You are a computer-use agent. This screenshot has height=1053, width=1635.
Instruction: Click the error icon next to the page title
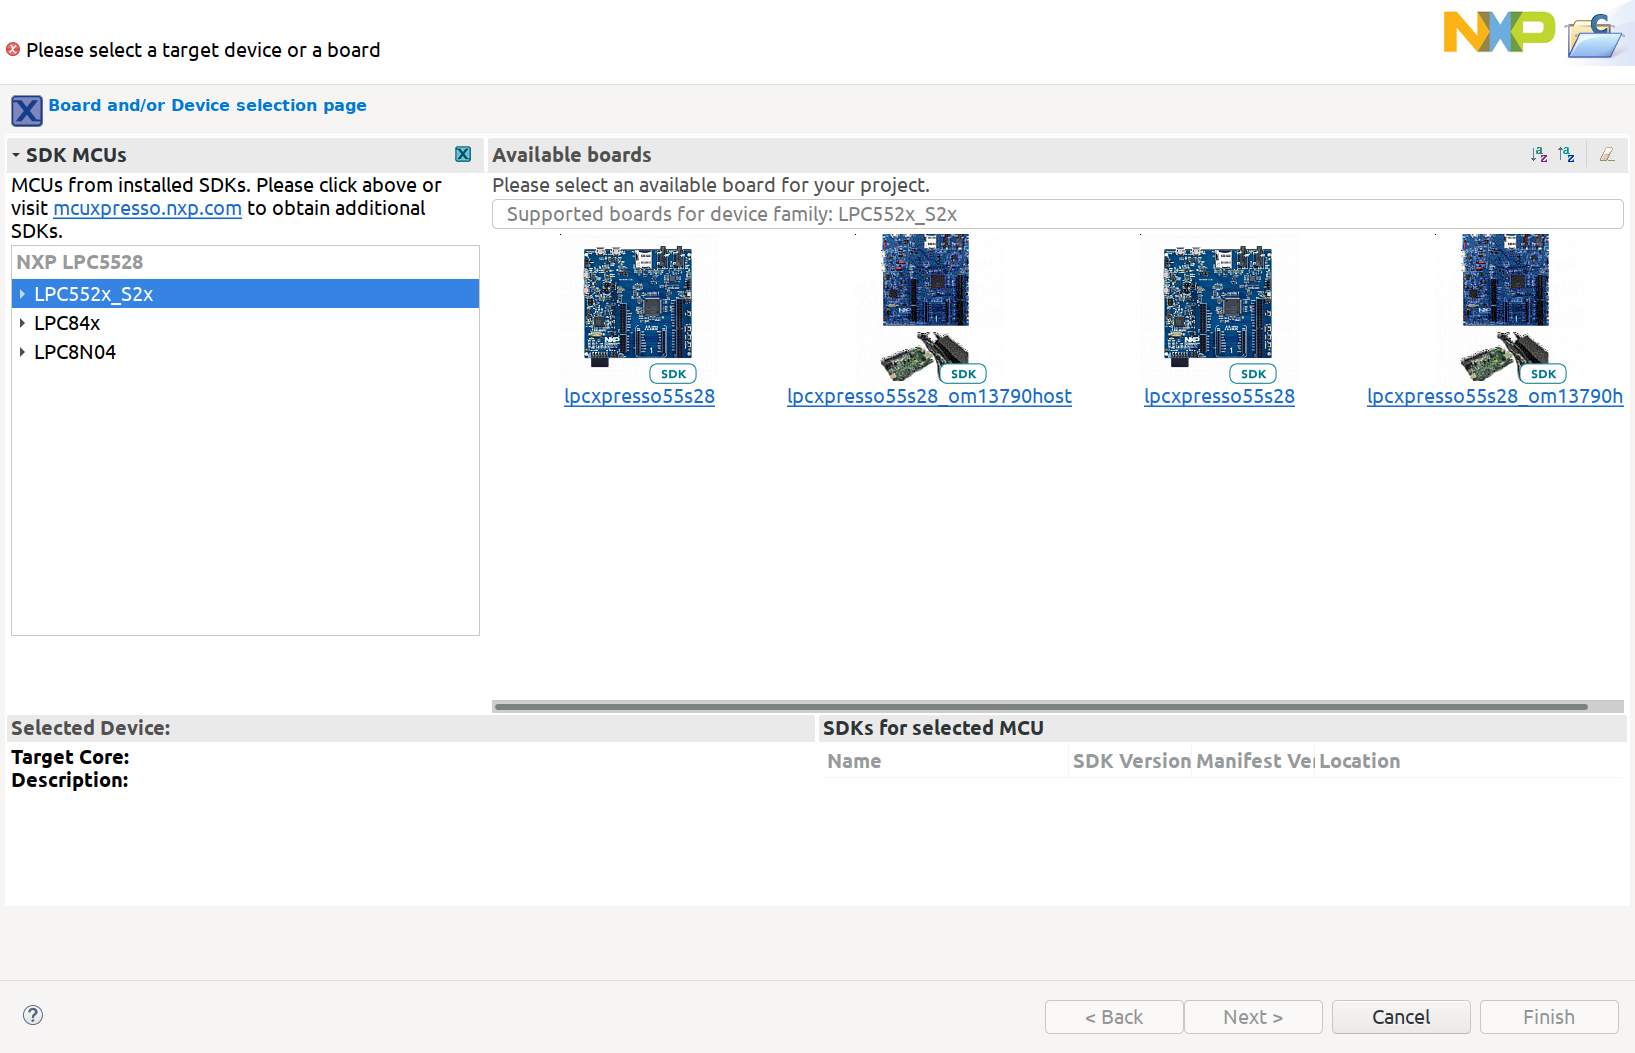click(12, 48)
